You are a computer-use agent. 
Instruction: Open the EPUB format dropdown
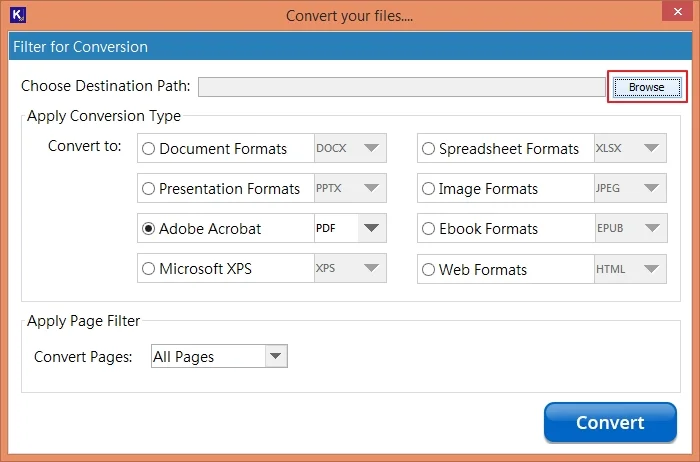(x=631, y=228)
